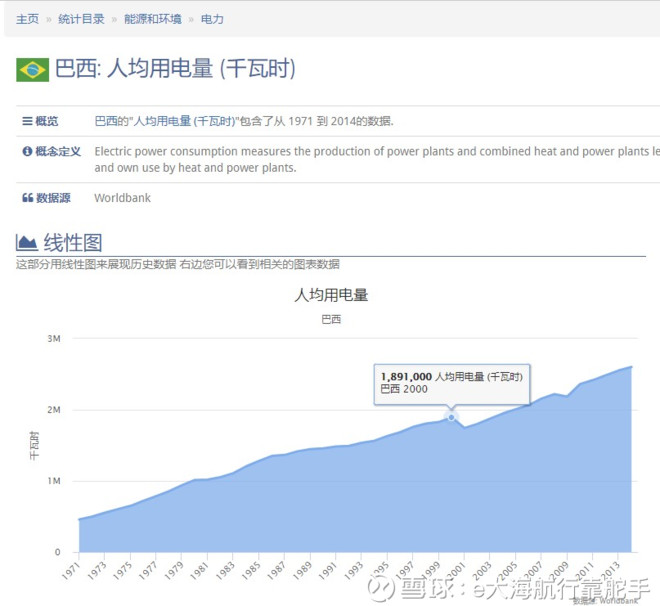Click the 3M y-axis label

54,338
